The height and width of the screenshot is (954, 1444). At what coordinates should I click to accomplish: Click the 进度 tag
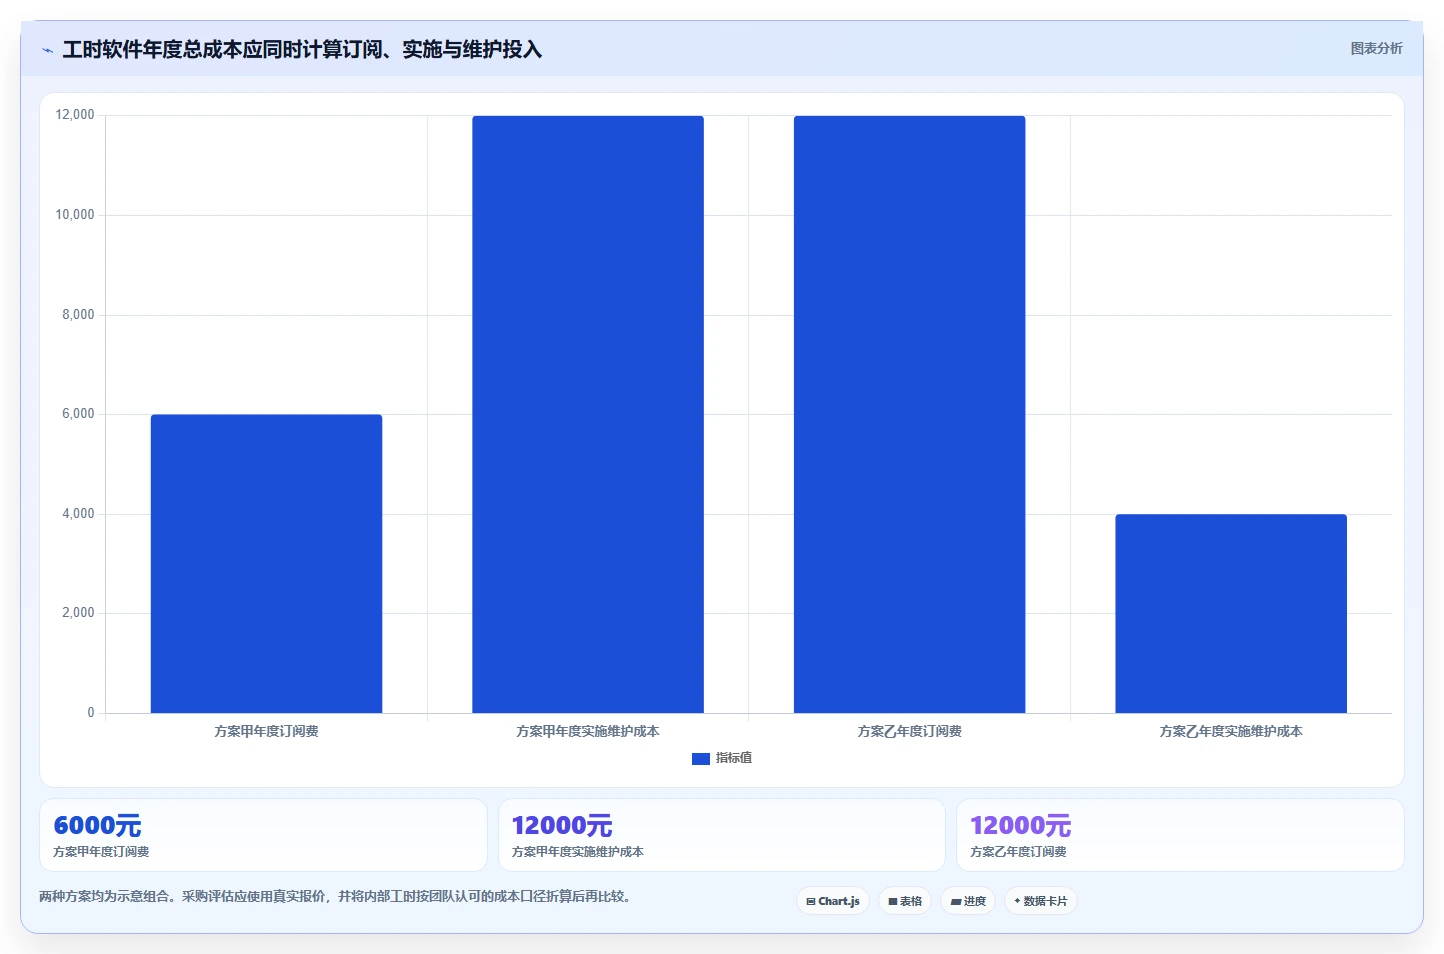(x=968, y=901)
